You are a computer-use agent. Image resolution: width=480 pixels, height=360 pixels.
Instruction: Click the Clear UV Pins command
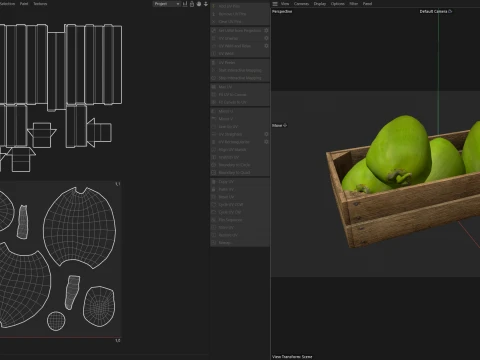[240, 22]
